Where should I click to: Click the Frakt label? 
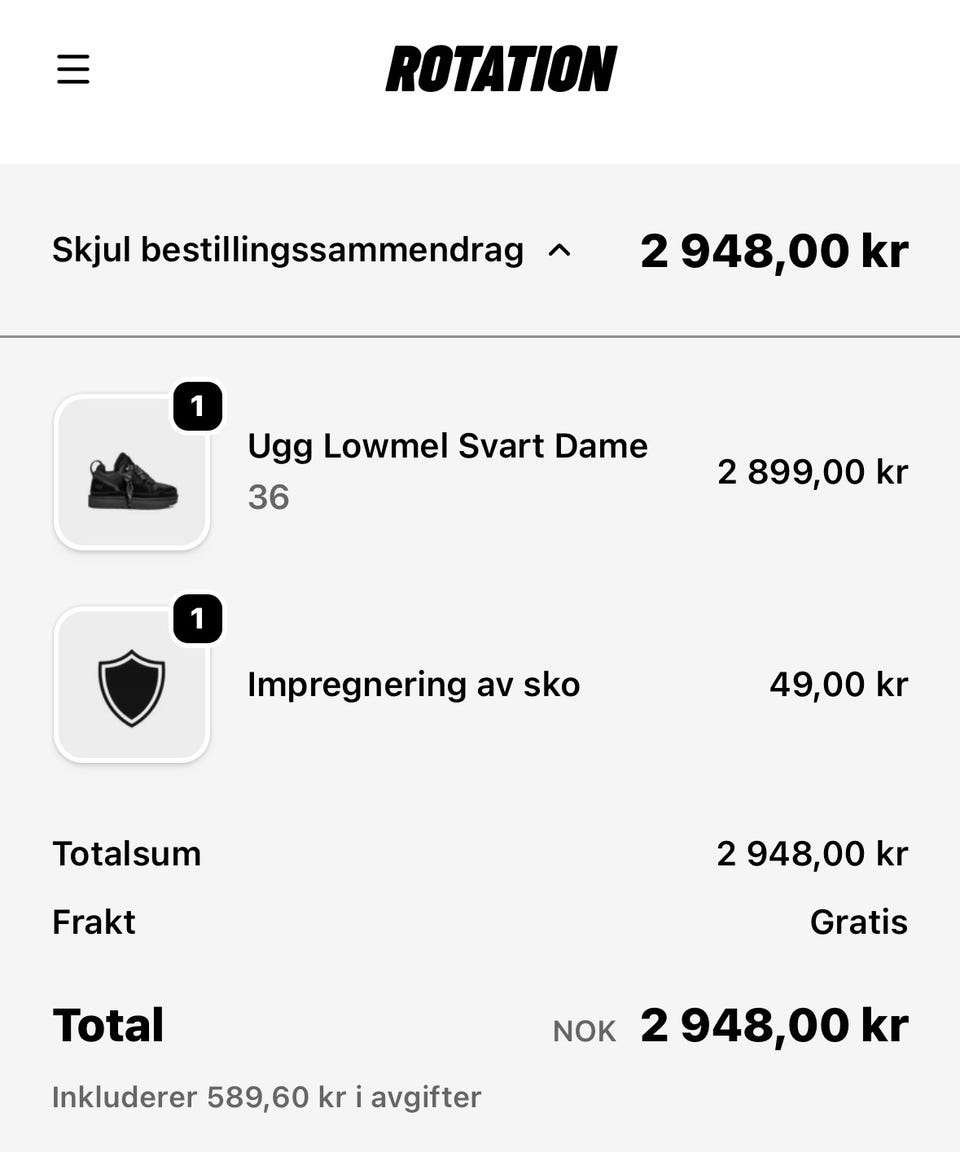(x=93, y=922)
